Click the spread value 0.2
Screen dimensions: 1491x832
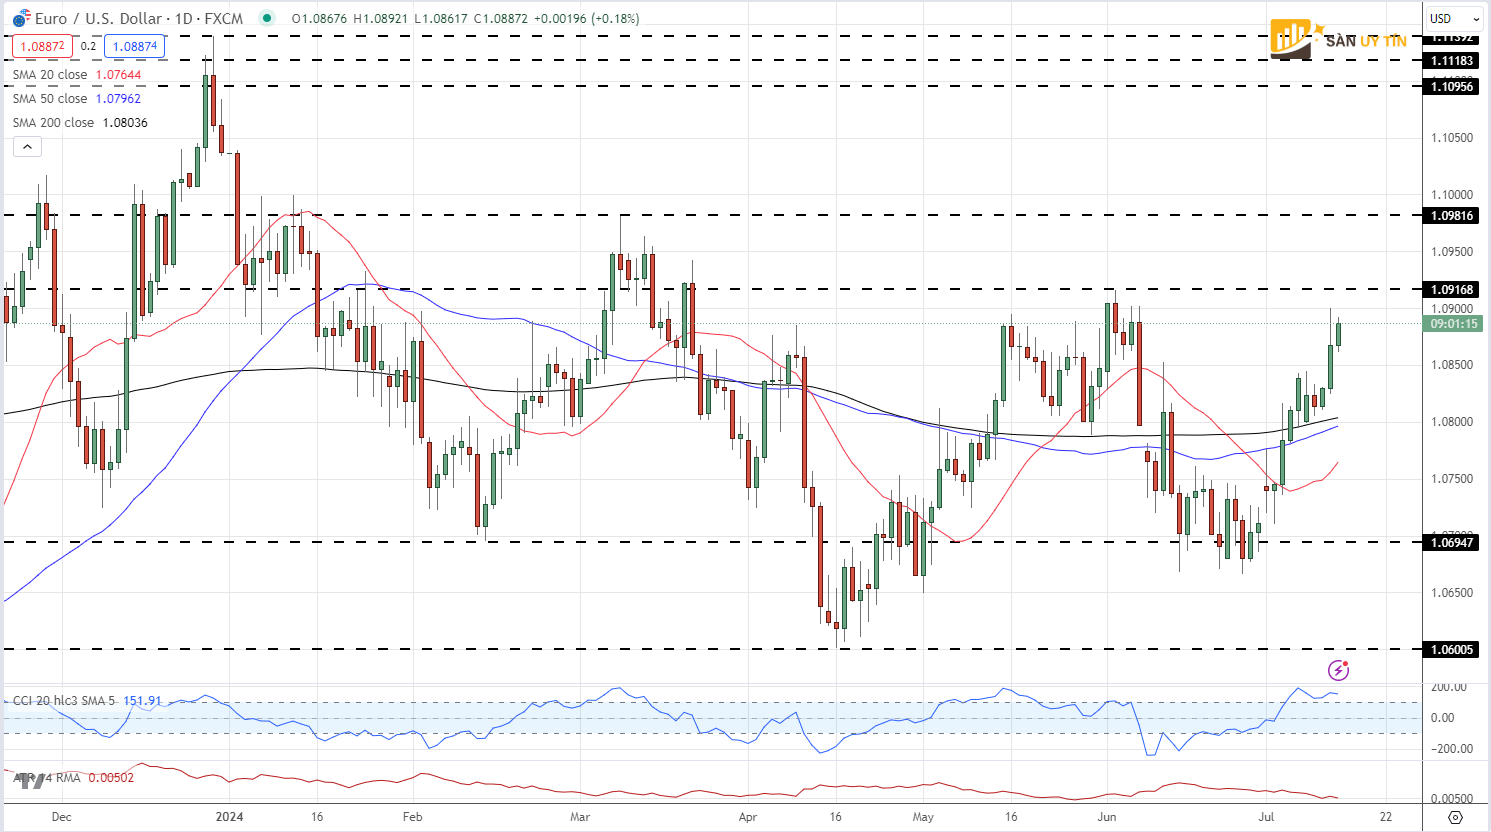click(88, 46)
